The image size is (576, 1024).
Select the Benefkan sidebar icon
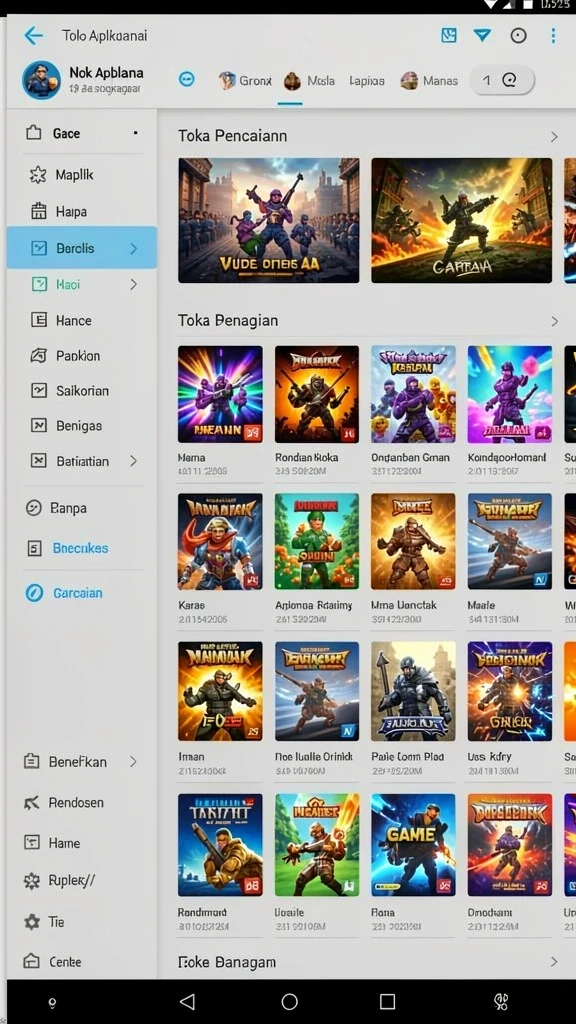31,761
